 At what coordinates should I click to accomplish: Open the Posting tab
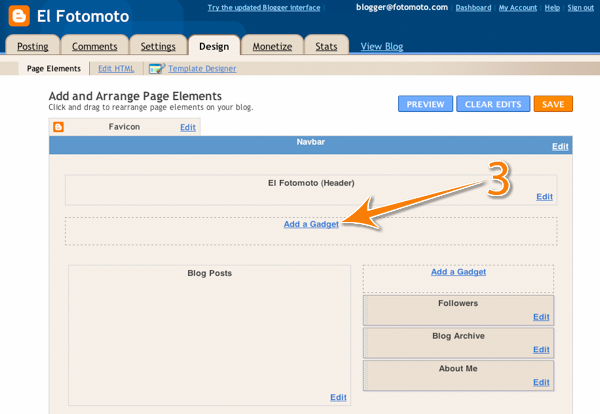tap(33, 46)
